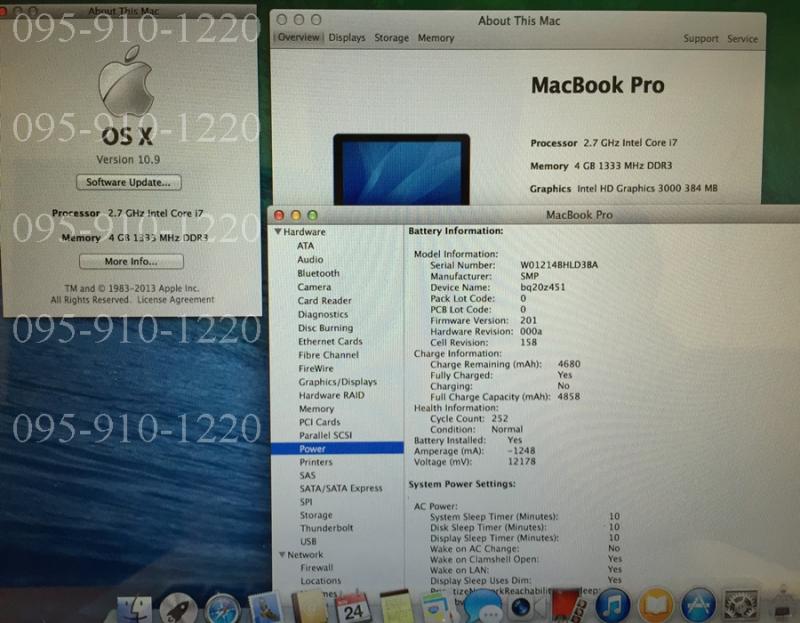The image size is (800, 623).
Task: Select Printers in sidebar
Action: pos(316,462)
